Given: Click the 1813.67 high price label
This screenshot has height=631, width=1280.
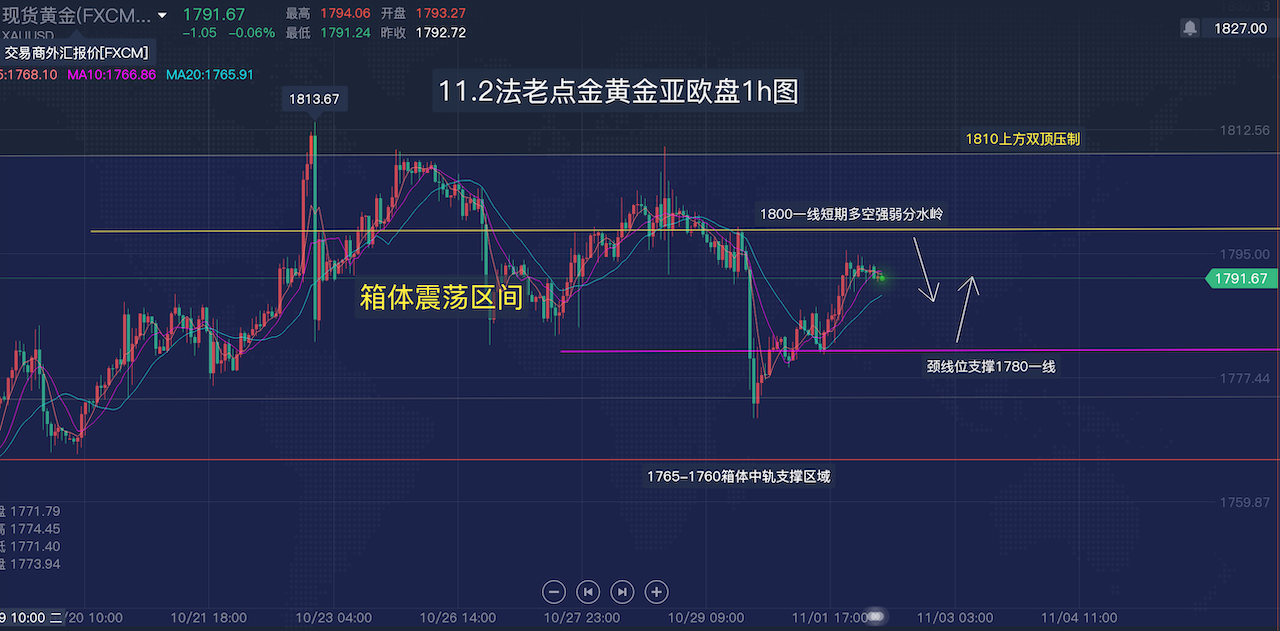Looking at the screenshot, I should (314, 99).
